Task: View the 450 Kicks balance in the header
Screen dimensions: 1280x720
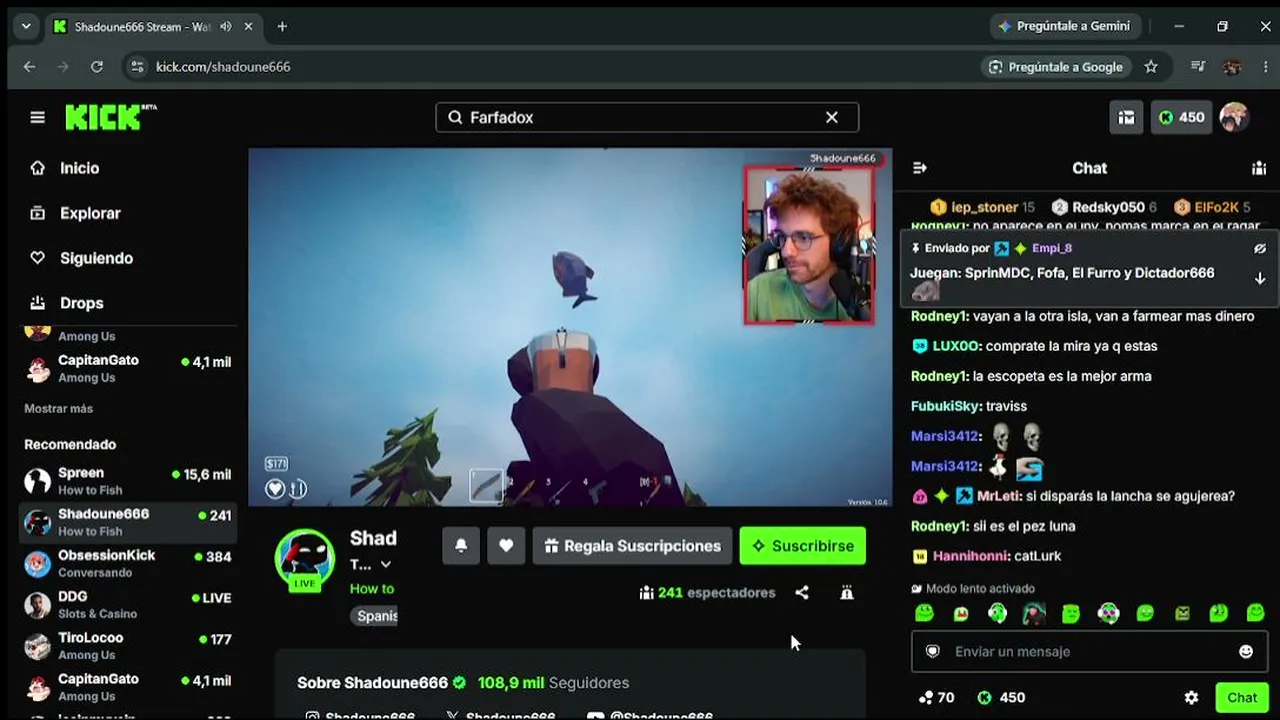Action: coord(1181,117)
